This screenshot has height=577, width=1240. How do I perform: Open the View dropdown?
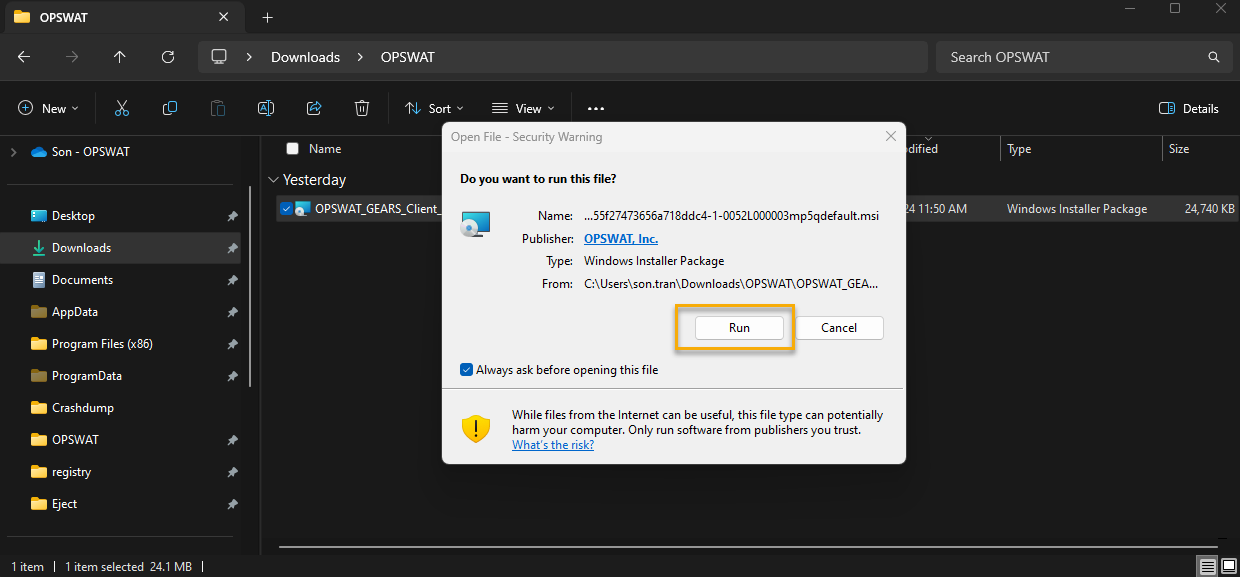tap(523, 108)
